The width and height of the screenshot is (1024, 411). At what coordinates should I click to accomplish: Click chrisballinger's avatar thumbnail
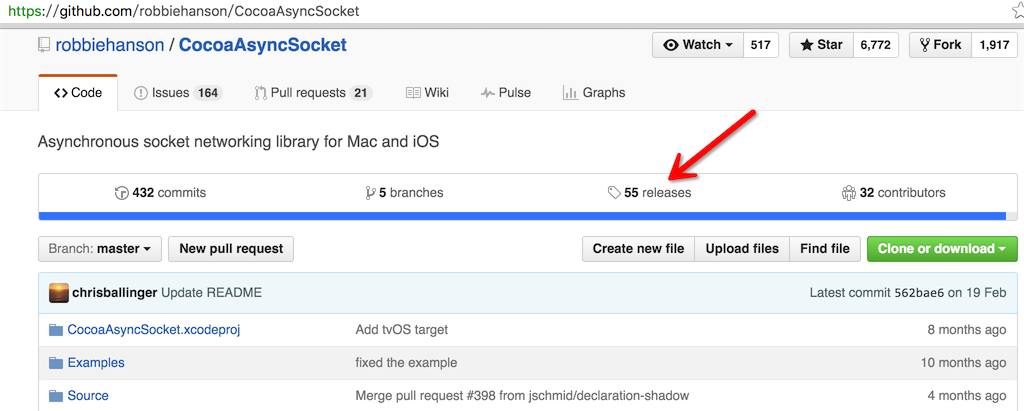(59, 293)
